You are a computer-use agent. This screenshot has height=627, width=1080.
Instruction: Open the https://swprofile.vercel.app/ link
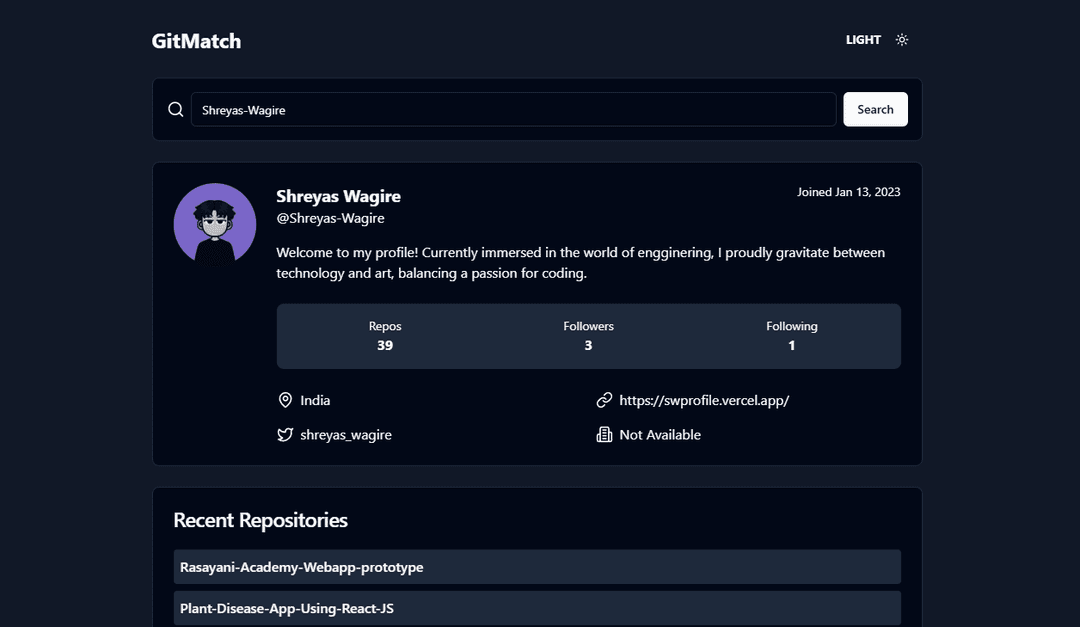[x=703, y=400]
